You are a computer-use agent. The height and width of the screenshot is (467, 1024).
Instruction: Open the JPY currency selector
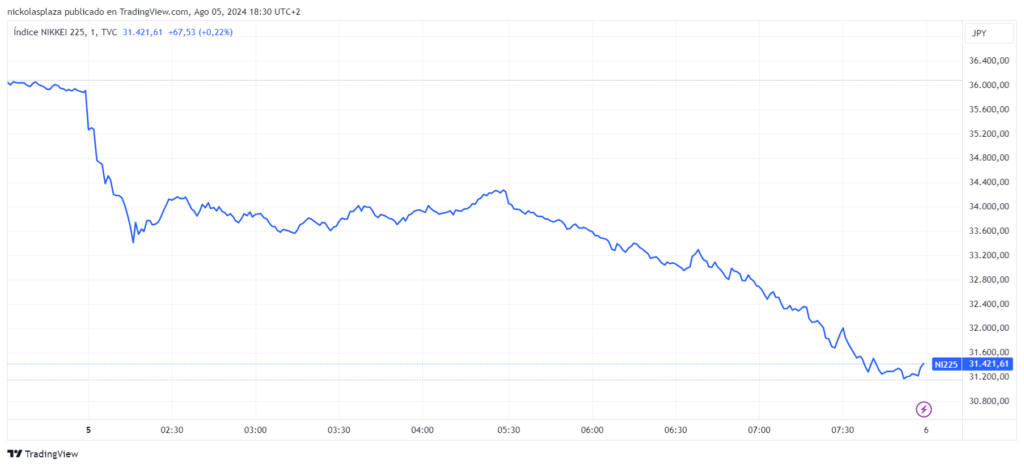[979, 33]
